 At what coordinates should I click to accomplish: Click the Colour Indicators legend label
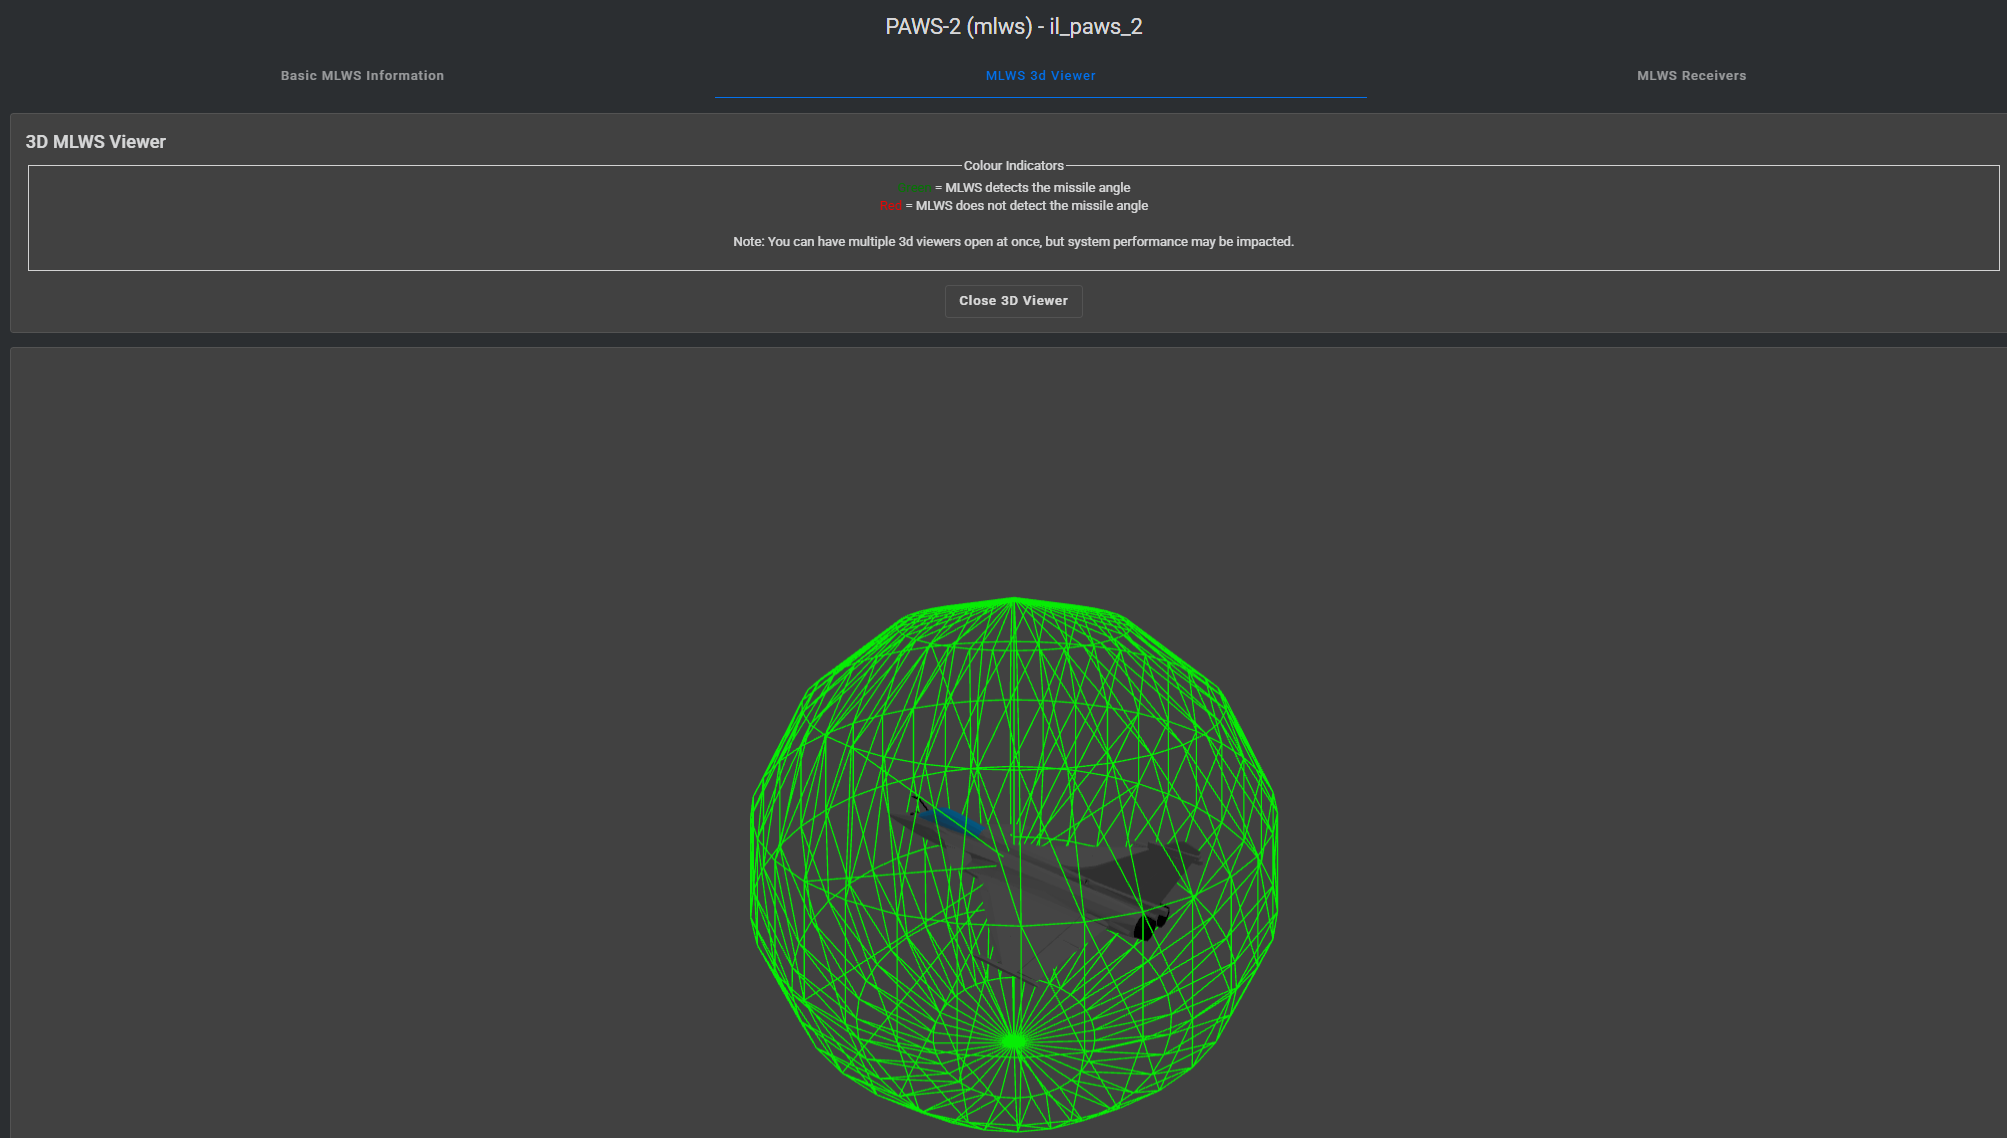(1013, 166)
